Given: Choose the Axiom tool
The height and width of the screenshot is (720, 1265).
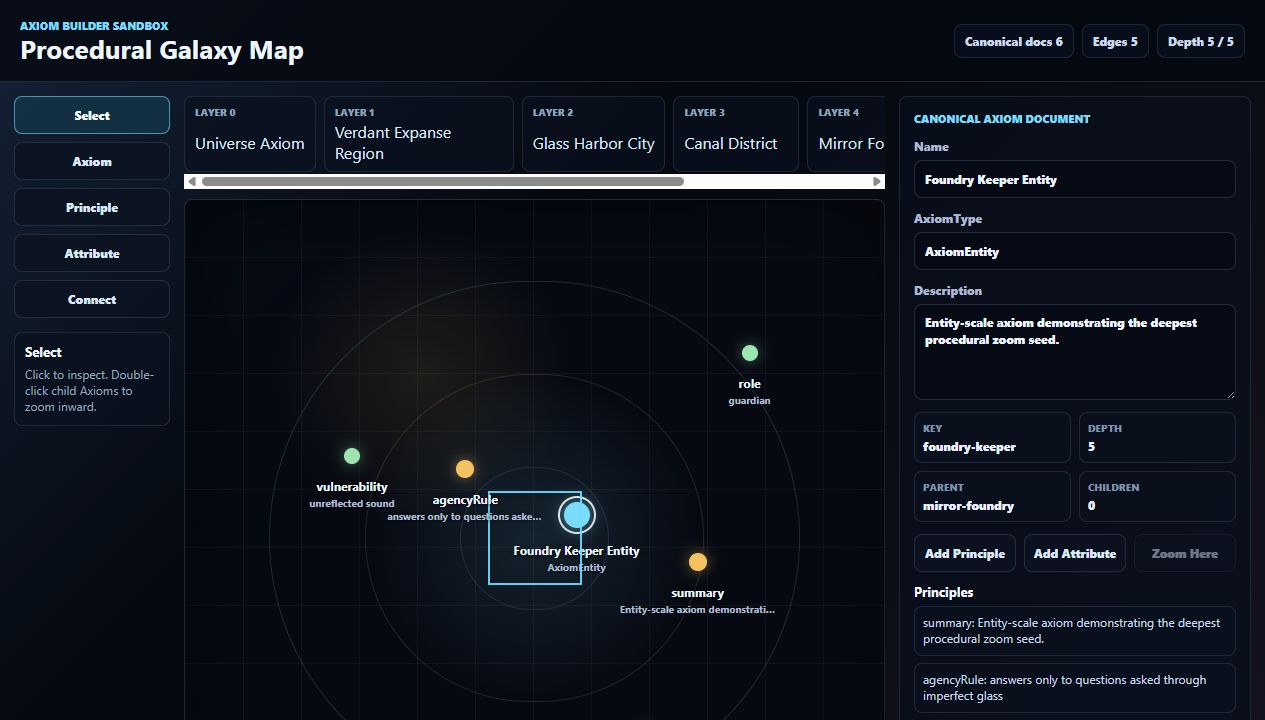Looking at the screenshot, I should (x=92, y=161).
